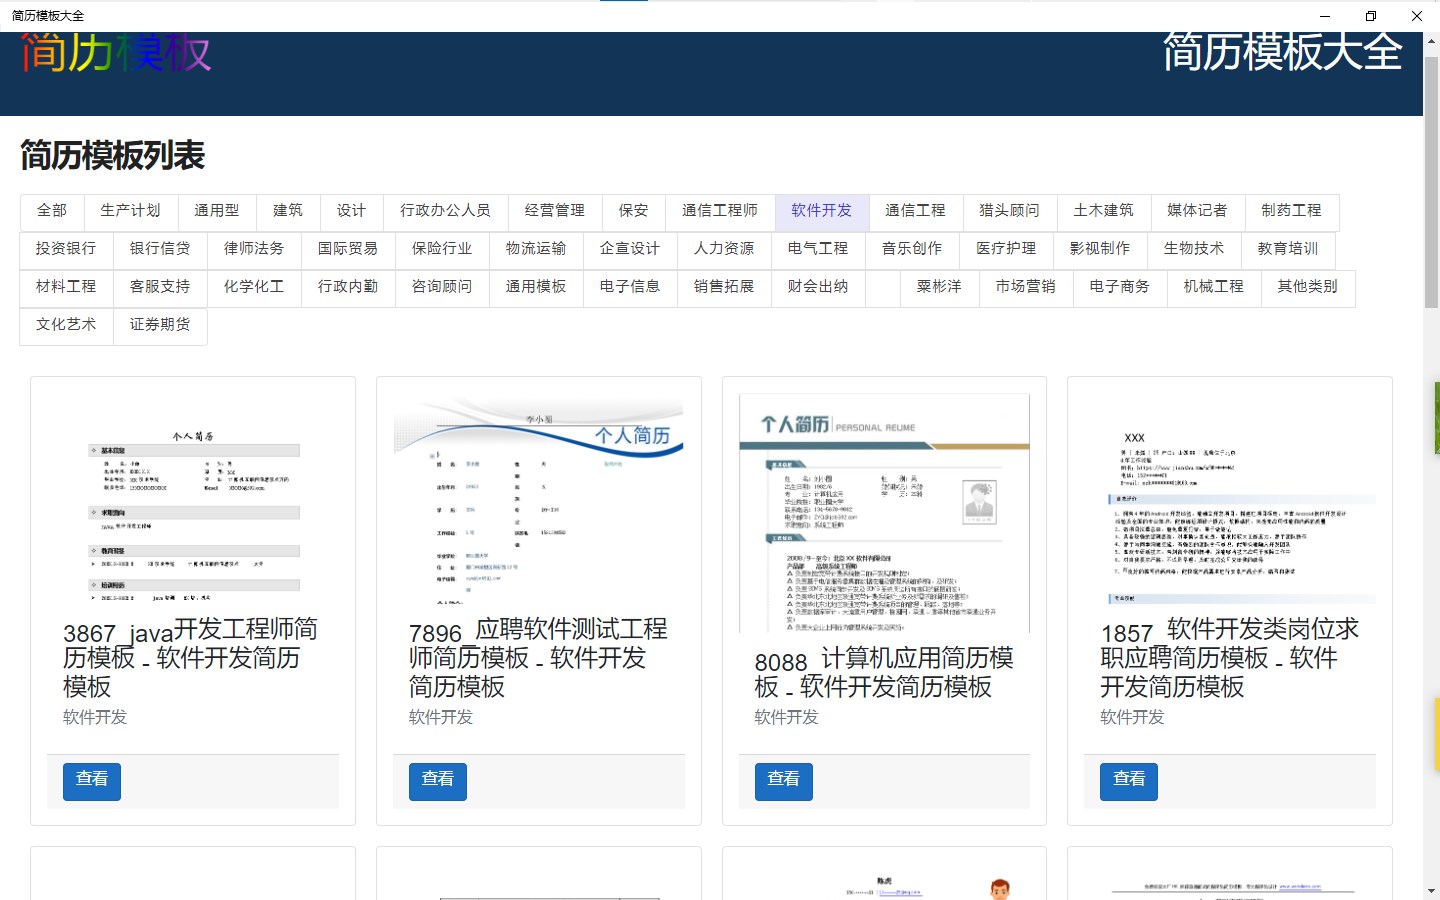This screenshot has width=1440, height=900.
Task: Open the 8088 PERSONAL RESUME thumbnail
Action: pos(885,513)
